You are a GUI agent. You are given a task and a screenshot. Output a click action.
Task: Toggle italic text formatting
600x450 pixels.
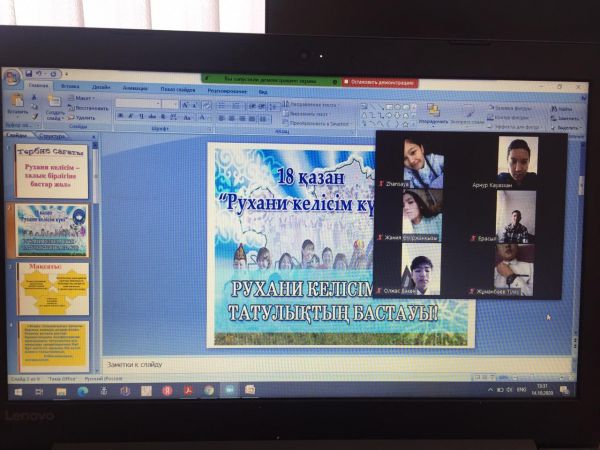click(129, 116)
